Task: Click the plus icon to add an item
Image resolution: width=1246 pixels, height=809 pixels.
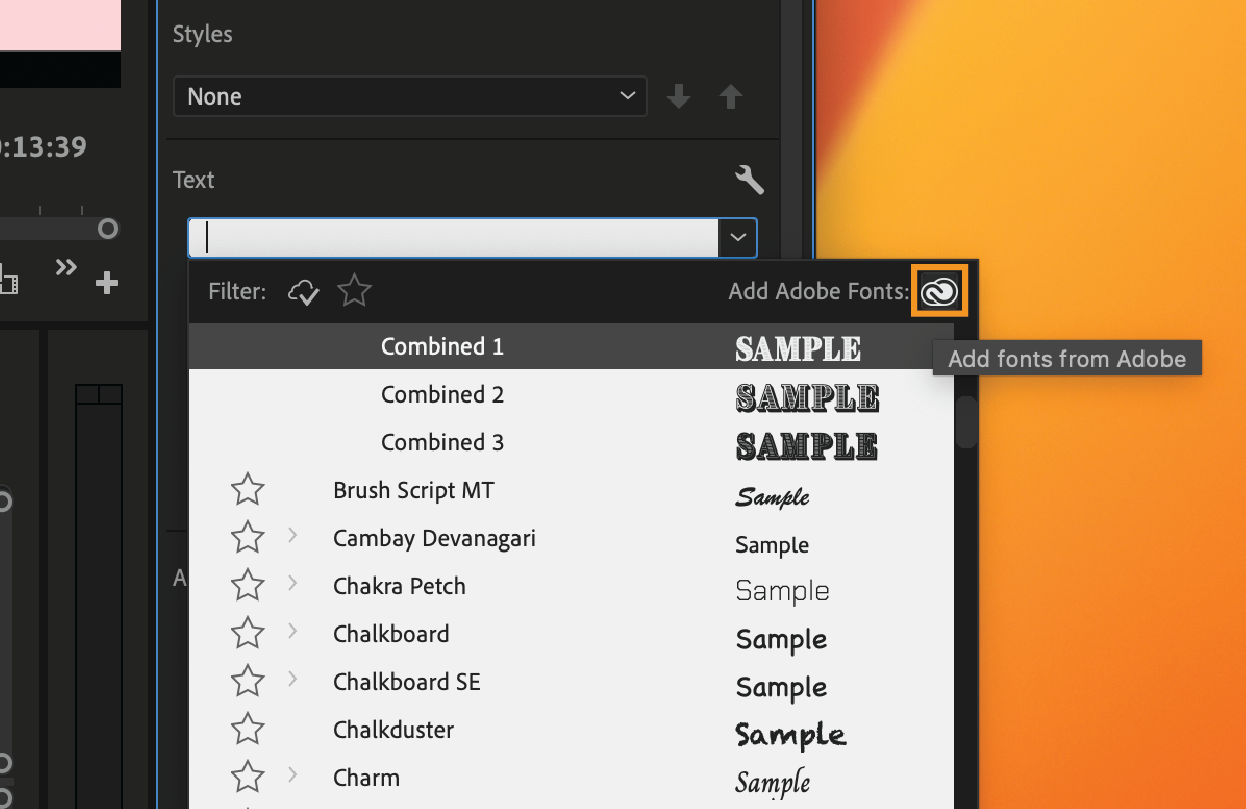Action: pos(106,283)
